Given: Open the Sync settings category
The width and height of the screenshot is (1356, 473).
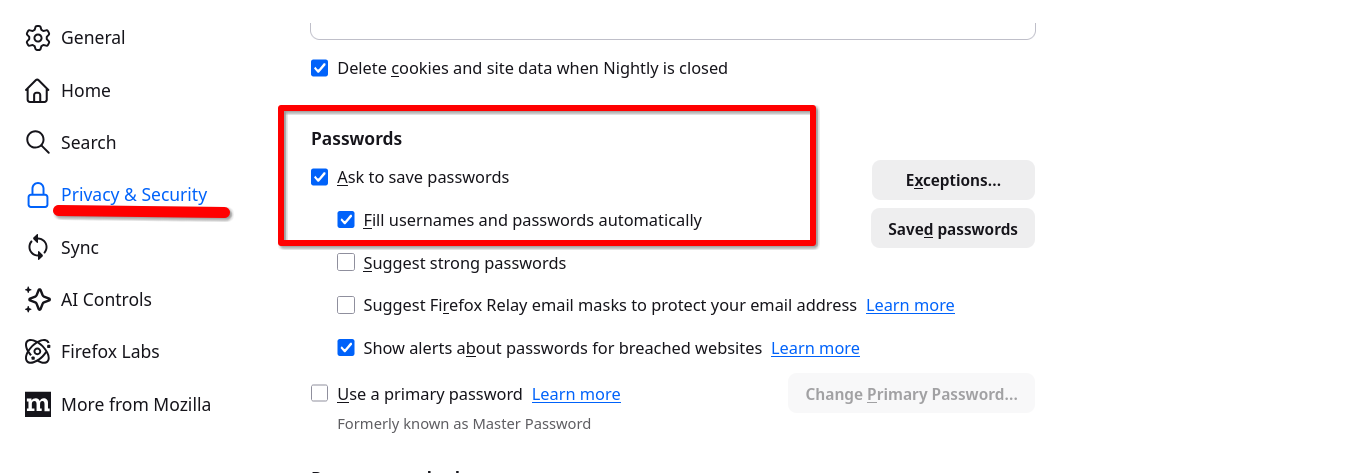Looking at the screenshot, I should click(x=80, y=247).
